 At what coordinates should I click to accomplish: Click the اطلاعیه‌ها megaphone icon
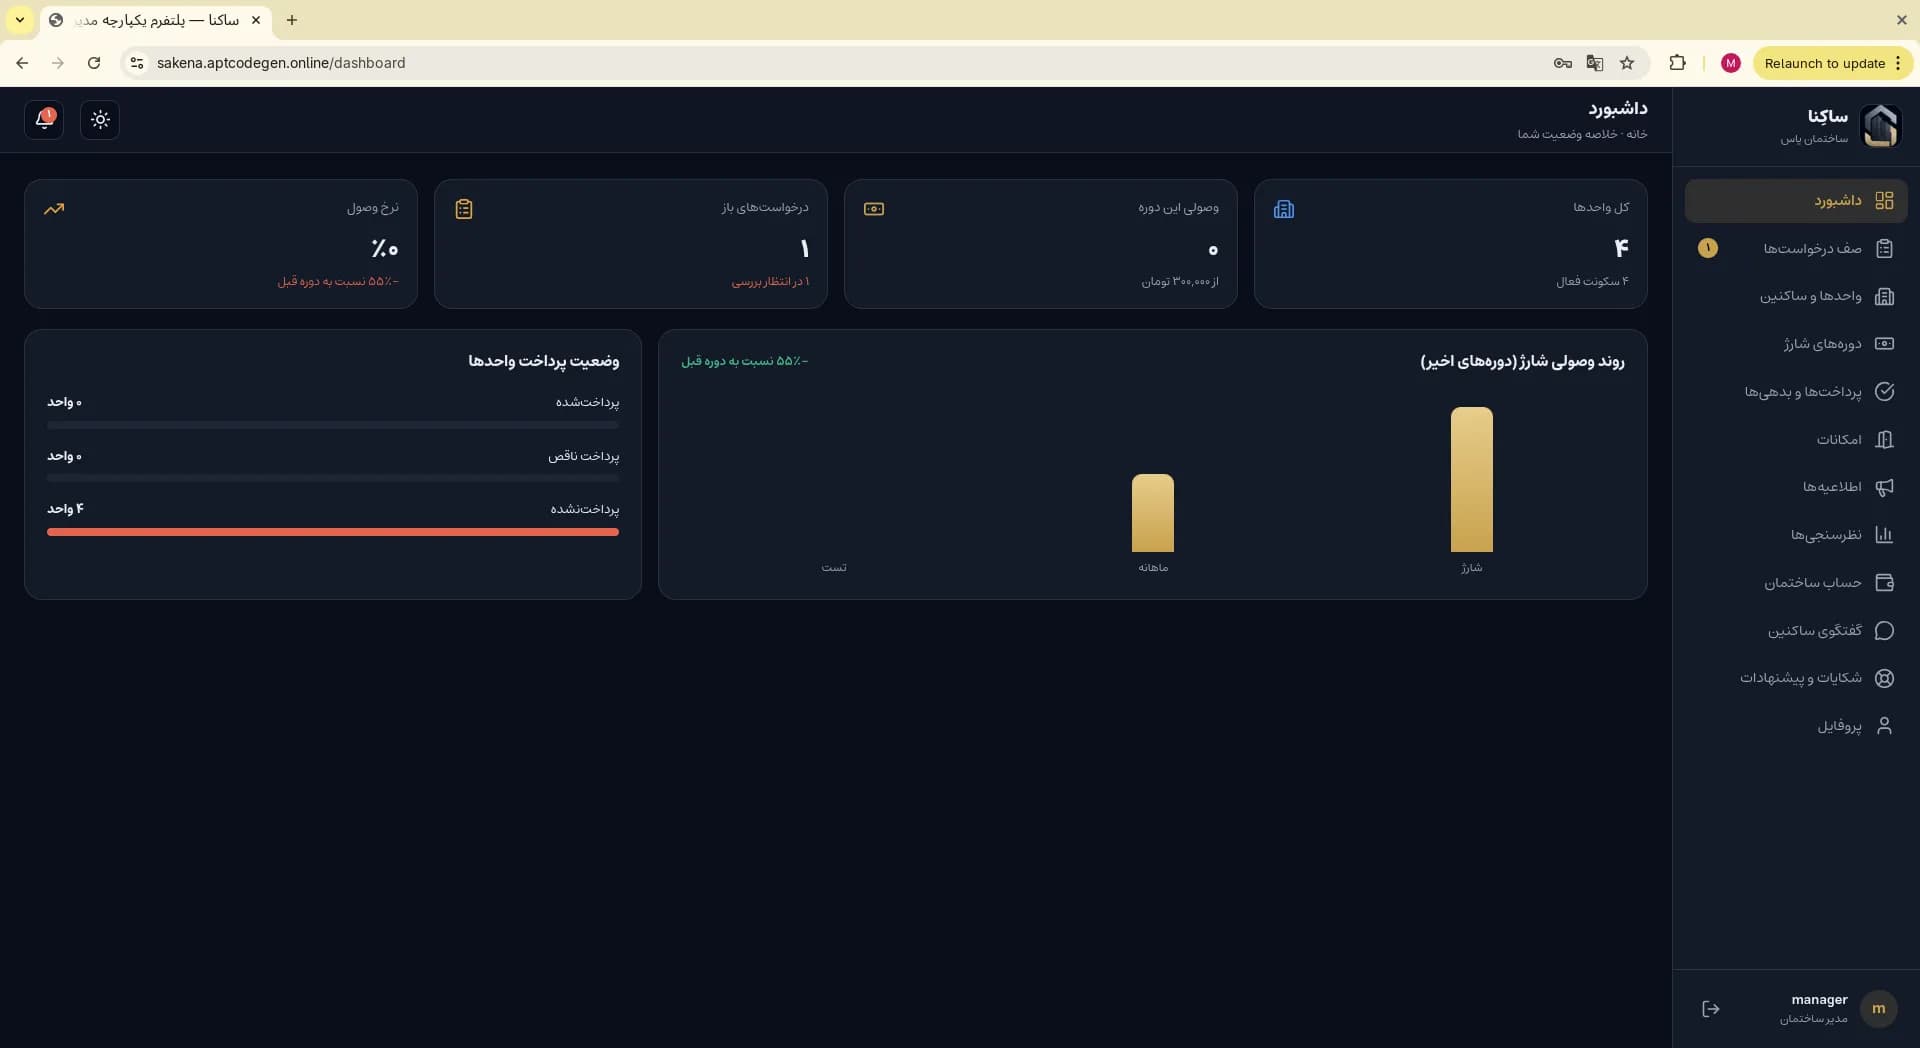point(1884,487)
